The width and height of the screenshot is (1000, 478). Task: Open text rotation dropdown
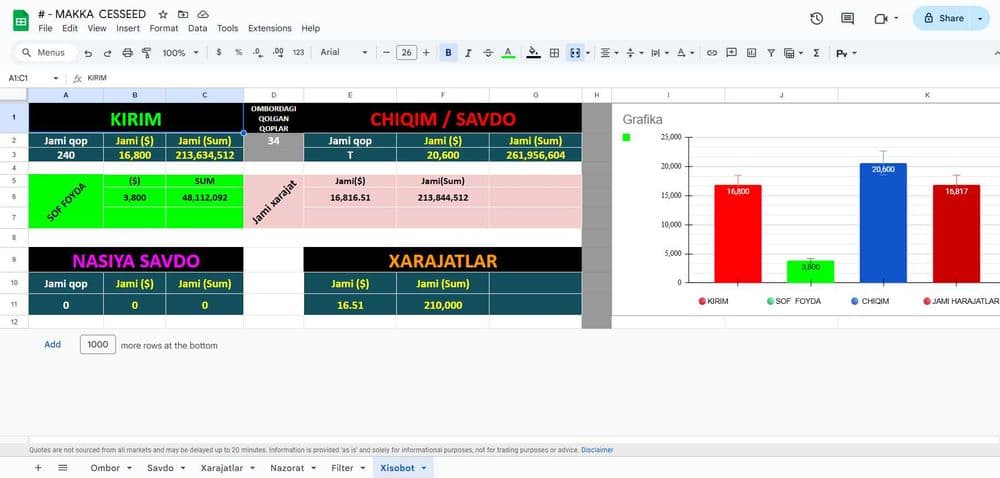click(685, 53)
